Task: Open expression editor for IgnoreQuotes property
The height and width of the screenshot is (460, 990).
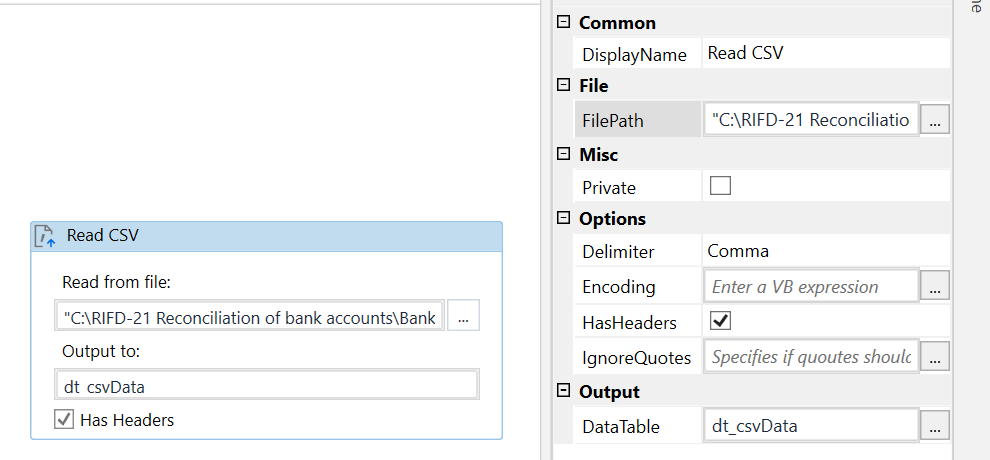Action: point(934,356)
